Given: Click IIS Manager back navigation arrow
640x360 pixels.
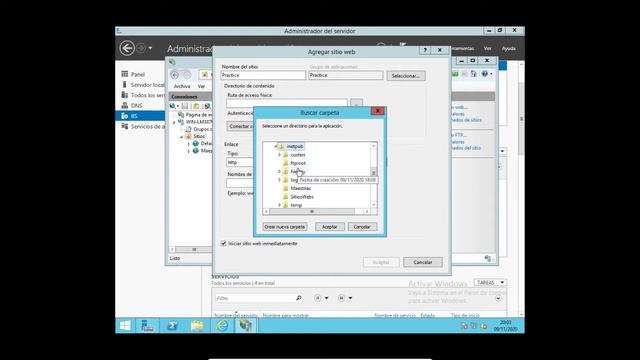Looking at the screenshot, I should pos(175,75).
